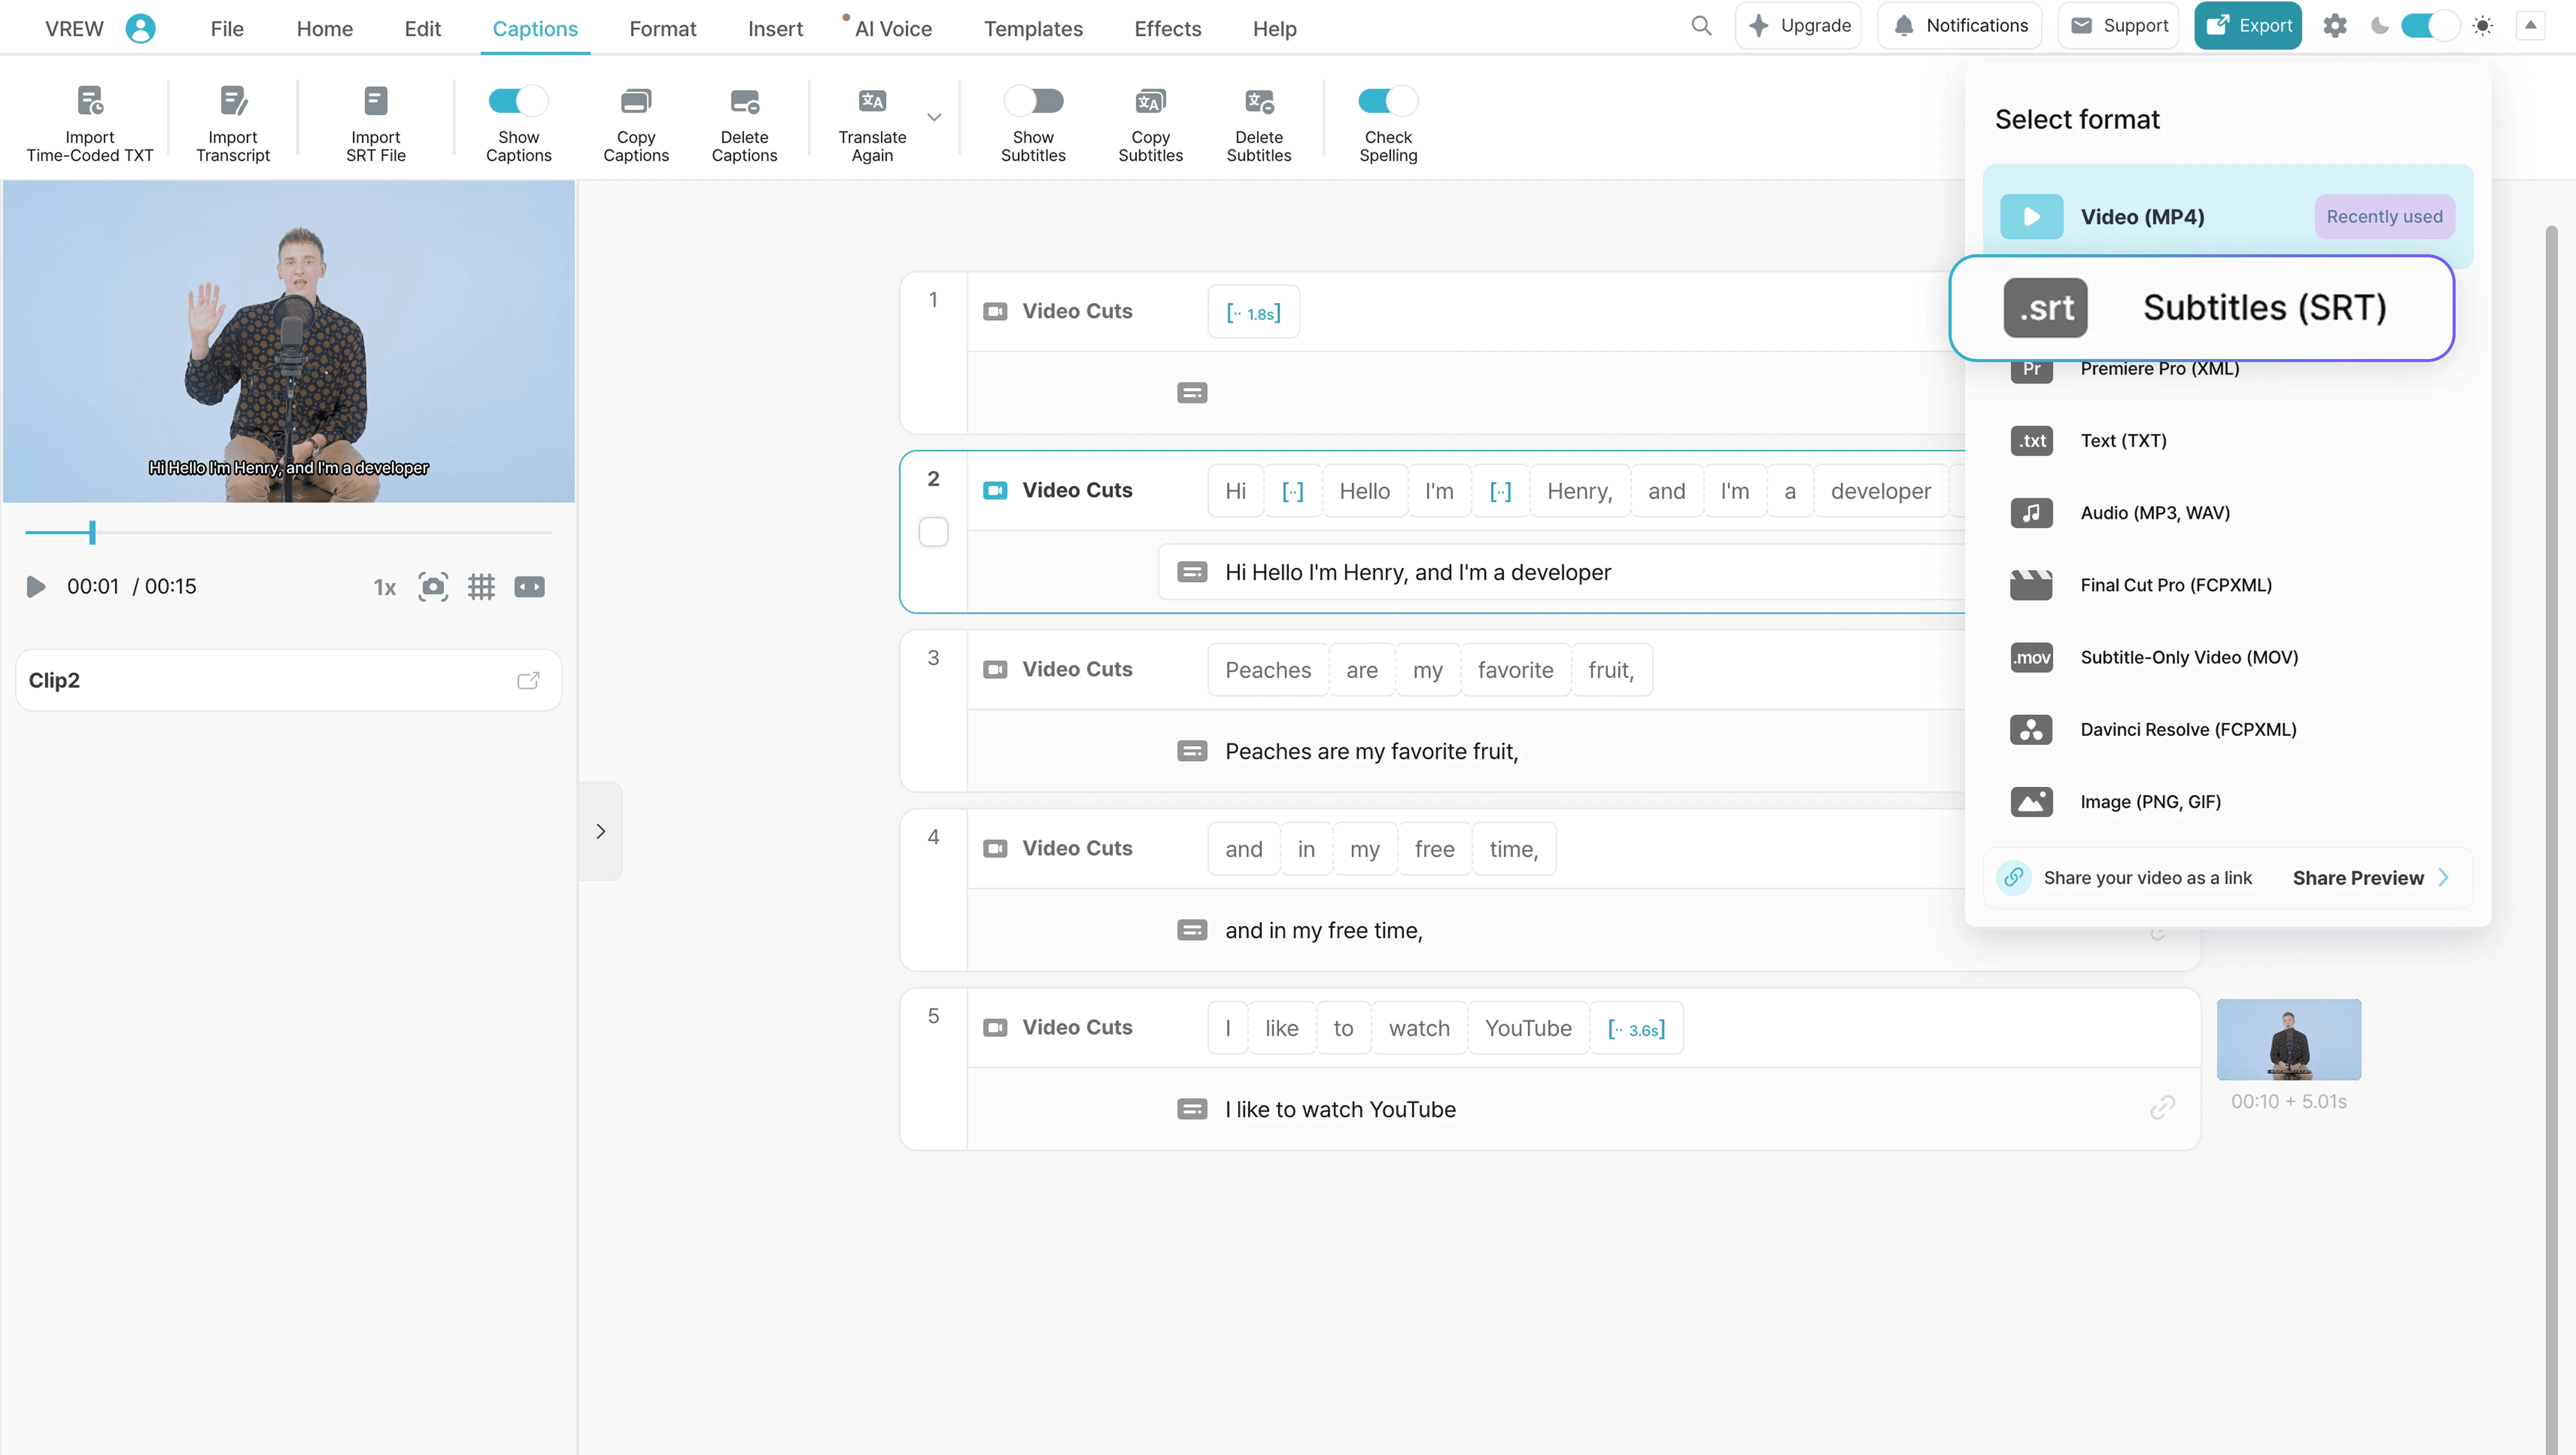Expand the side panel chevron arrow
The width and height of the screenshot is (2576, 1455).
600,831
